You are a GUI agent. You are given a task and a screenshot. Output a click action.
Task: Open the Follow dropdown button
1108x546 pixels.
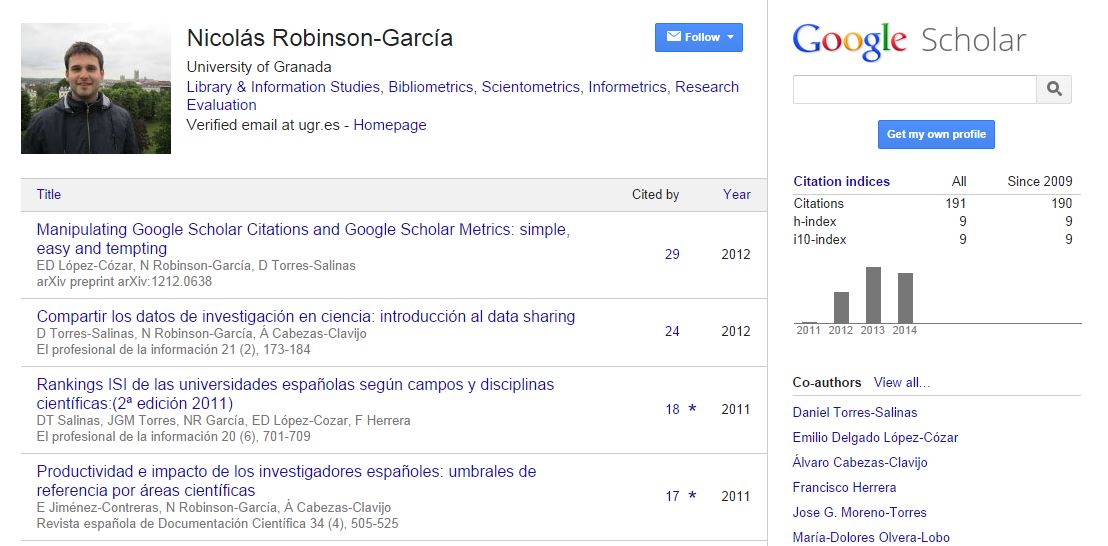[698, 37]
